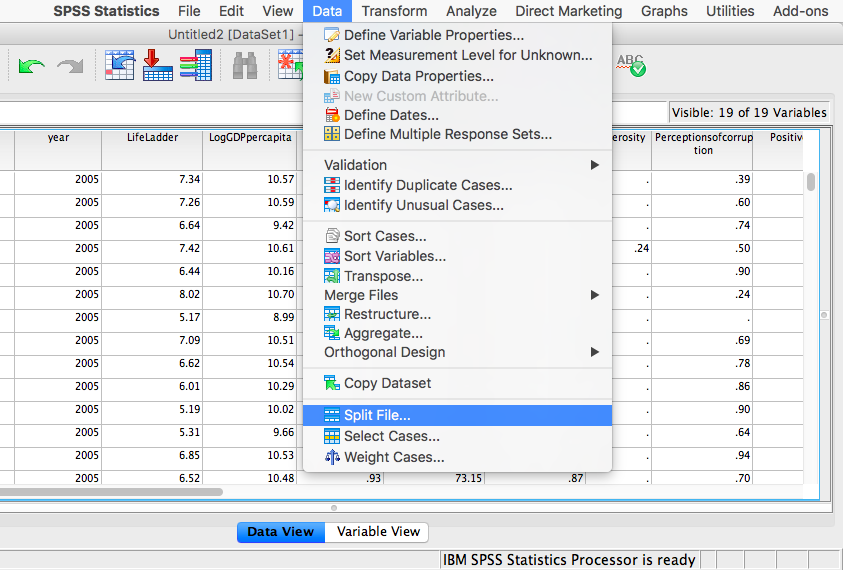Switch to Data View tab
The width and height of the screenshot is (843, 570).
pyautogui.click(x=281, y=532)
